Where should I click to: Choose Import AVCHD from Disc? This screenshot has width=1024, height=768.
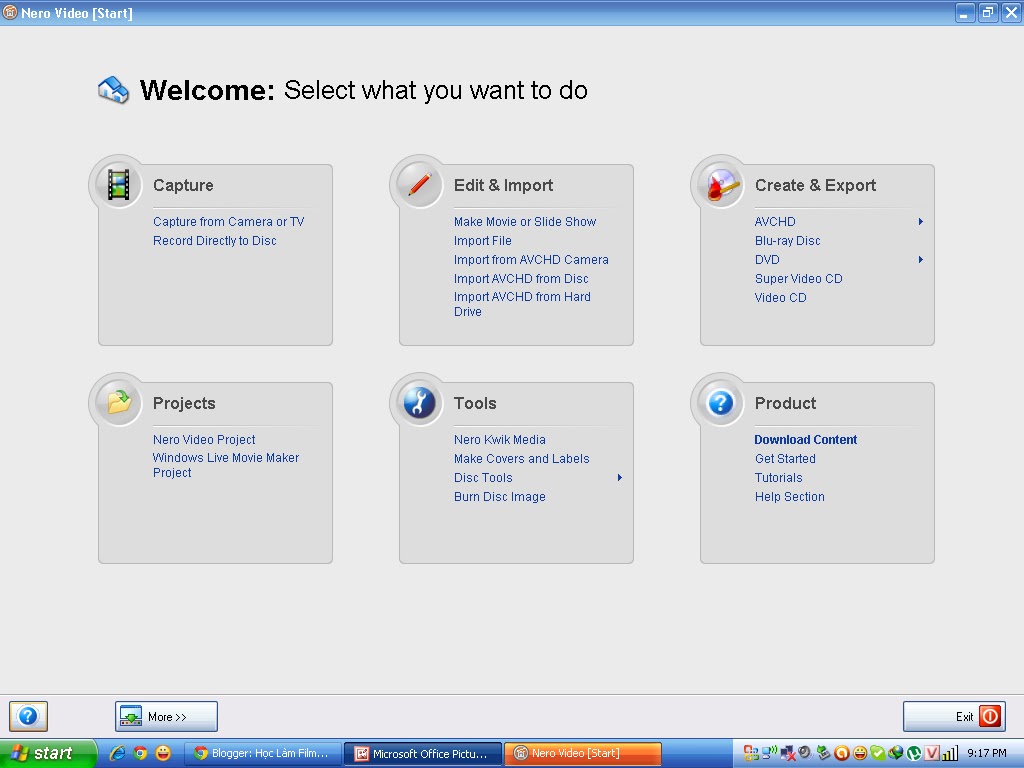[x=521, y=278]
